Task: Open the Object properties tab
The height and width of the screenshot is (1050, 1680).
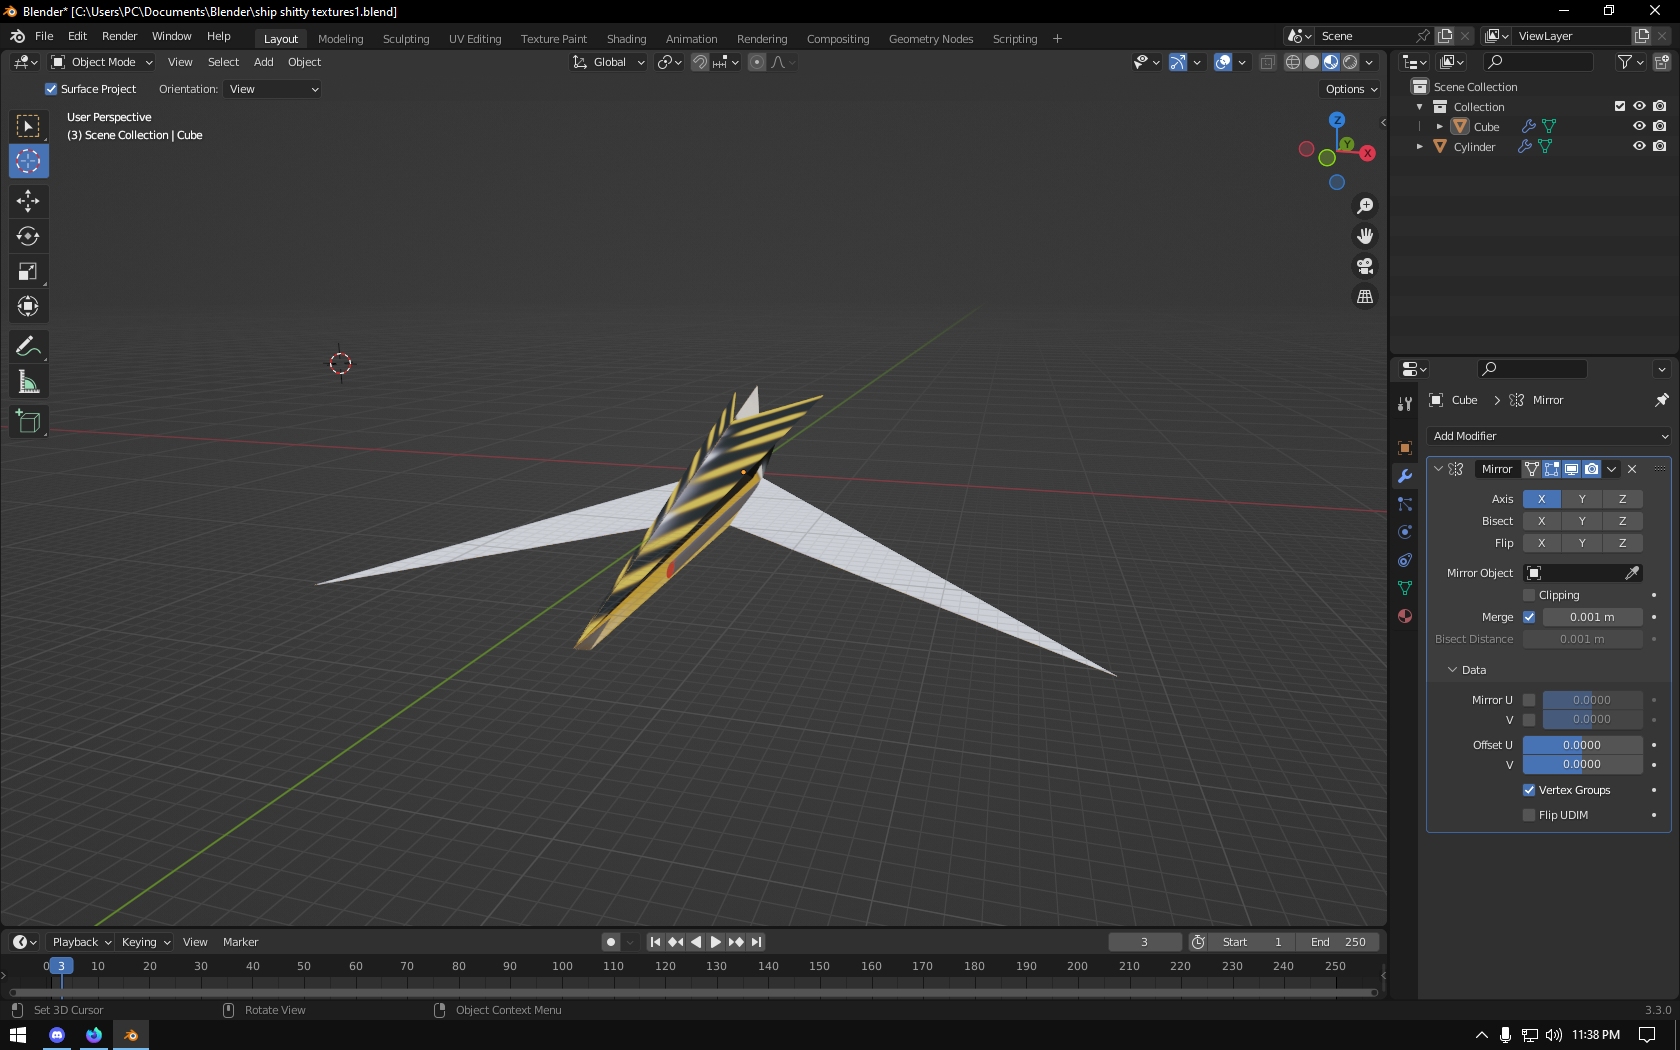Action: [1405, 448]
